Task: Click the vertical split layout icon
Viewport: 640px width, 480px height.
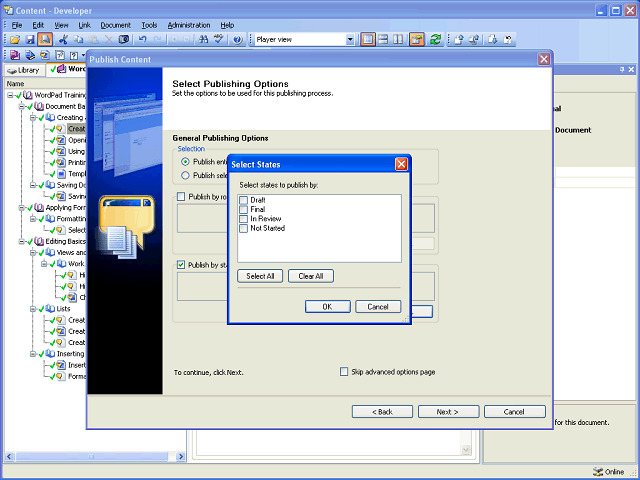Action: pyautogui.click(x=398, y=40)
